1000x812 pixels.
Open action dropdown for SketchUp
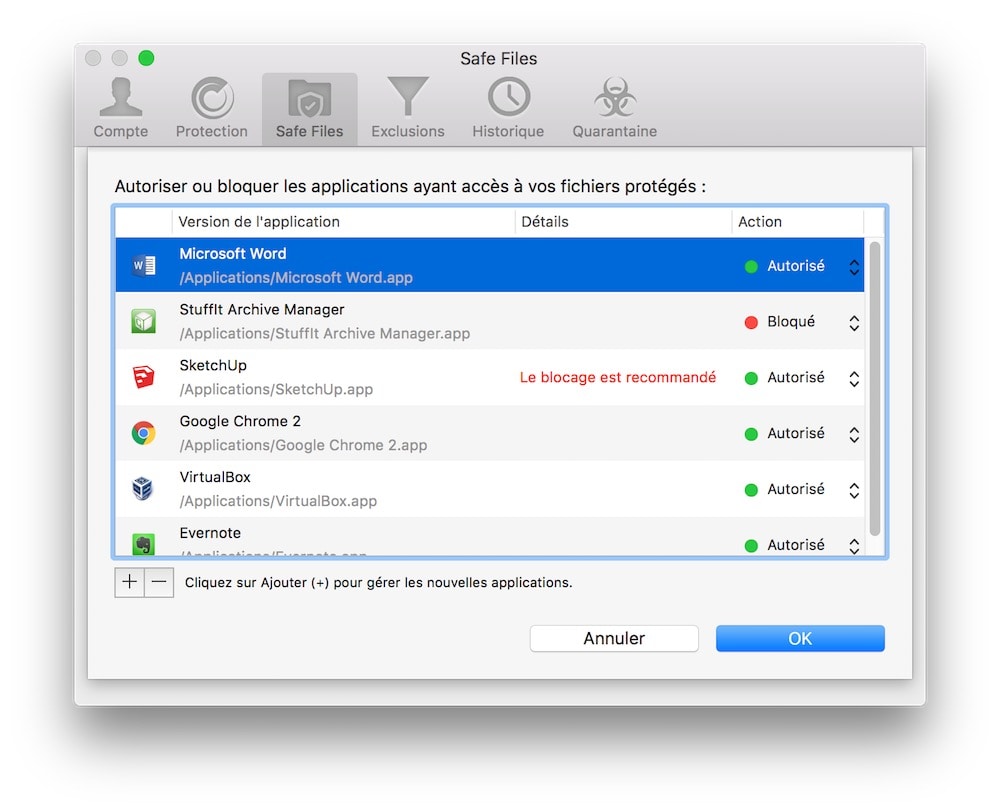coord(854,378)
